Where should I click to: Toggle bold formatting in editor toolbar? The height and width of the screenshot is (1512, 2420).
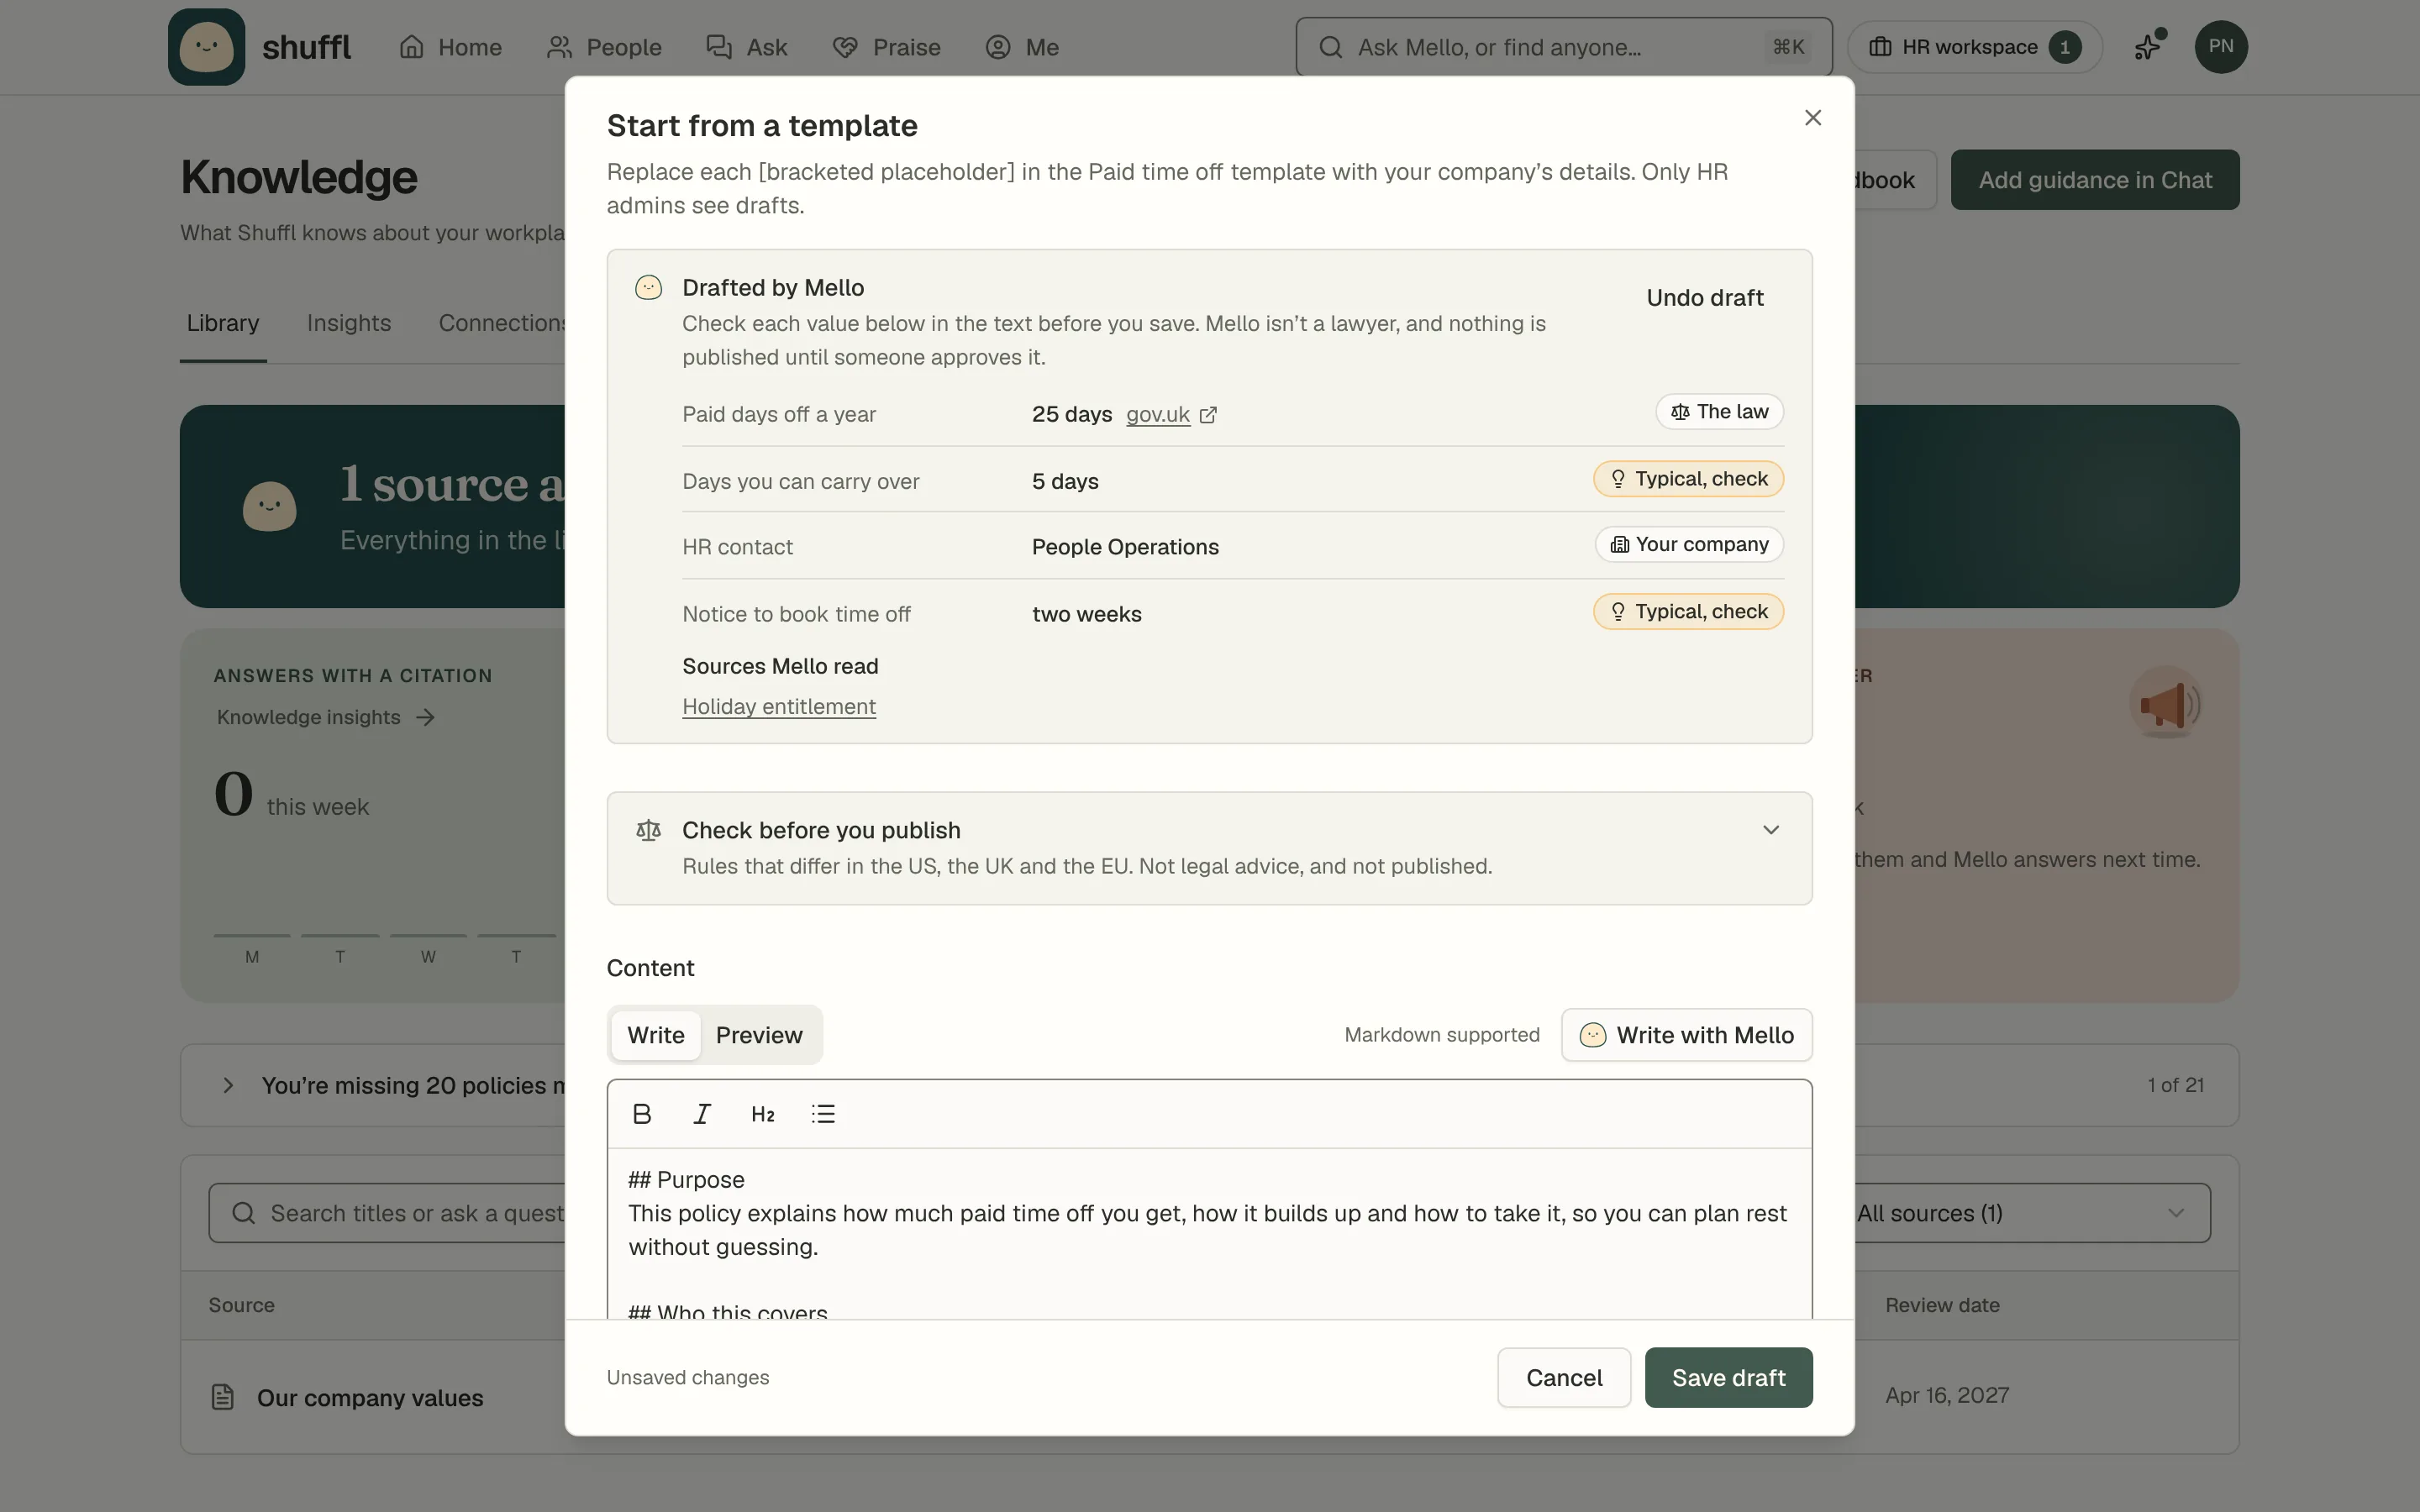pos(642,1114)
